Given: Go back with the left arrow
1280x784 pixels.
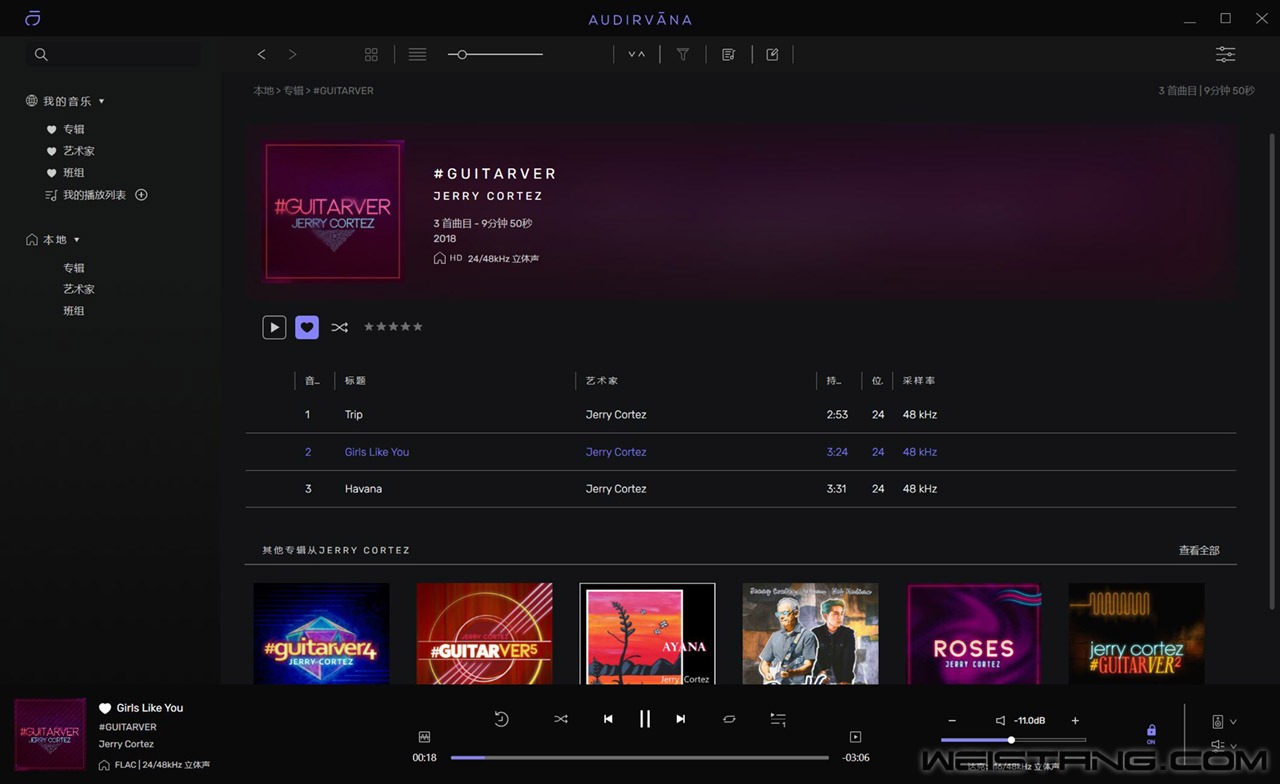Looking at the screenshot, I should tap(262, 55).
